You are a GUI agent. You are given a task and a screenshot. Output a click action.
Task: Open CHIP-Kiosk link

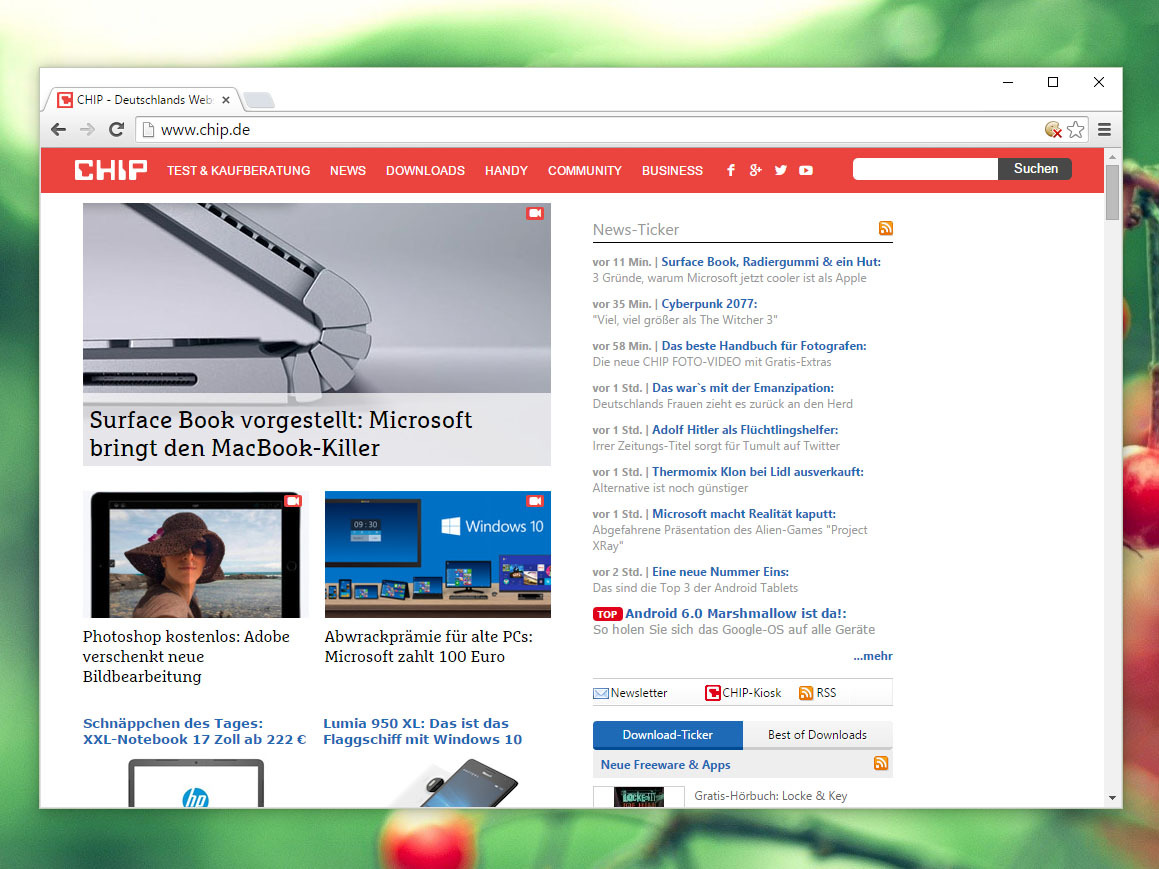[743, 693]
